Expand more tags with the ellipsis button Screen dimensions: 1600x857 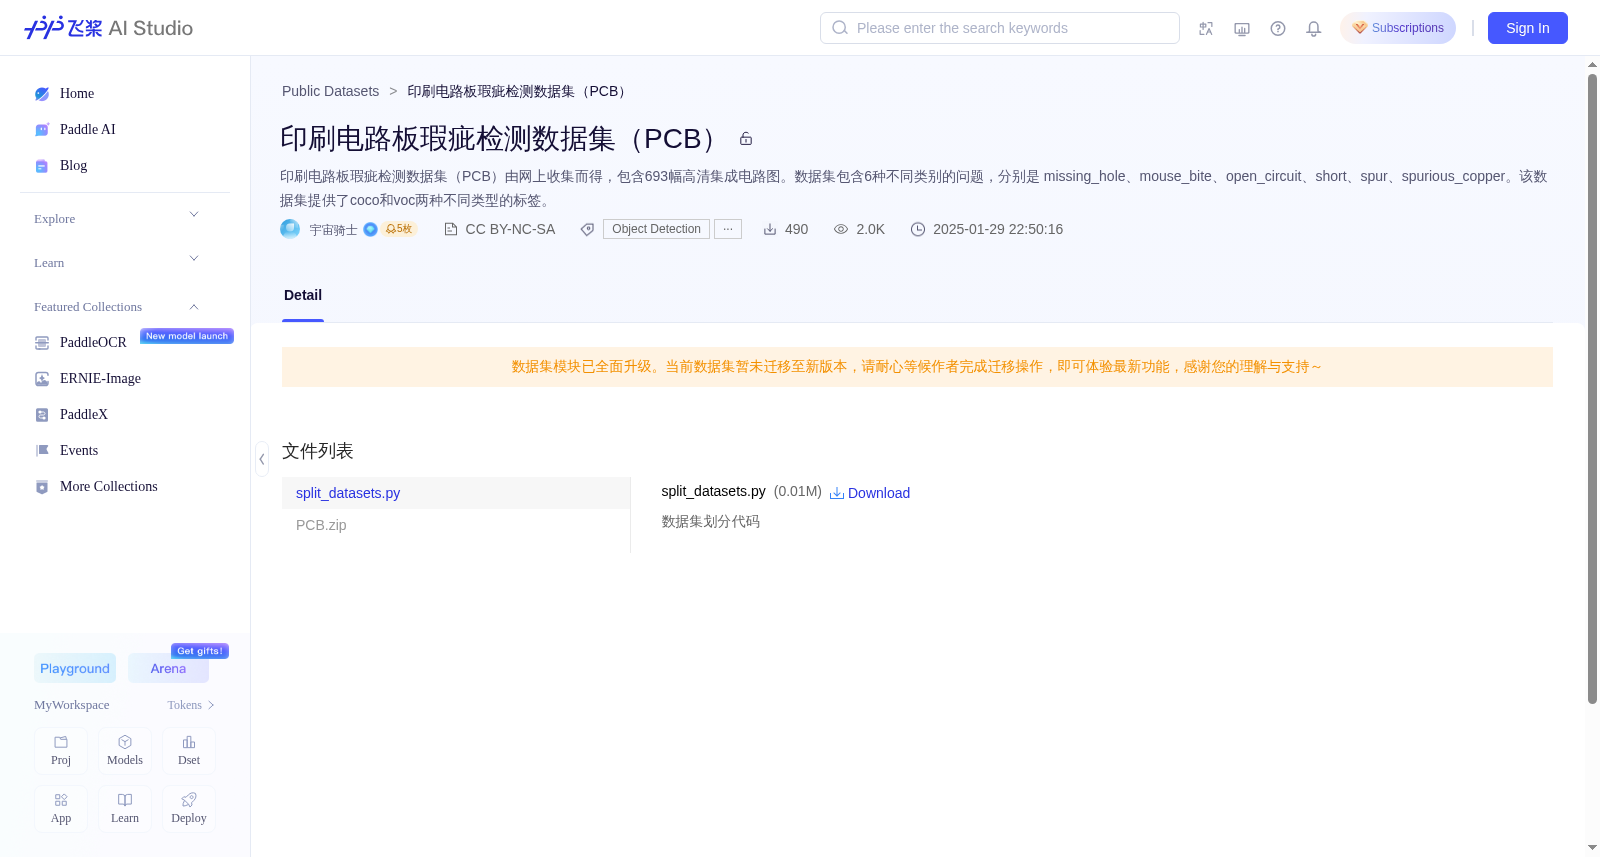click(x=728, y=229)
